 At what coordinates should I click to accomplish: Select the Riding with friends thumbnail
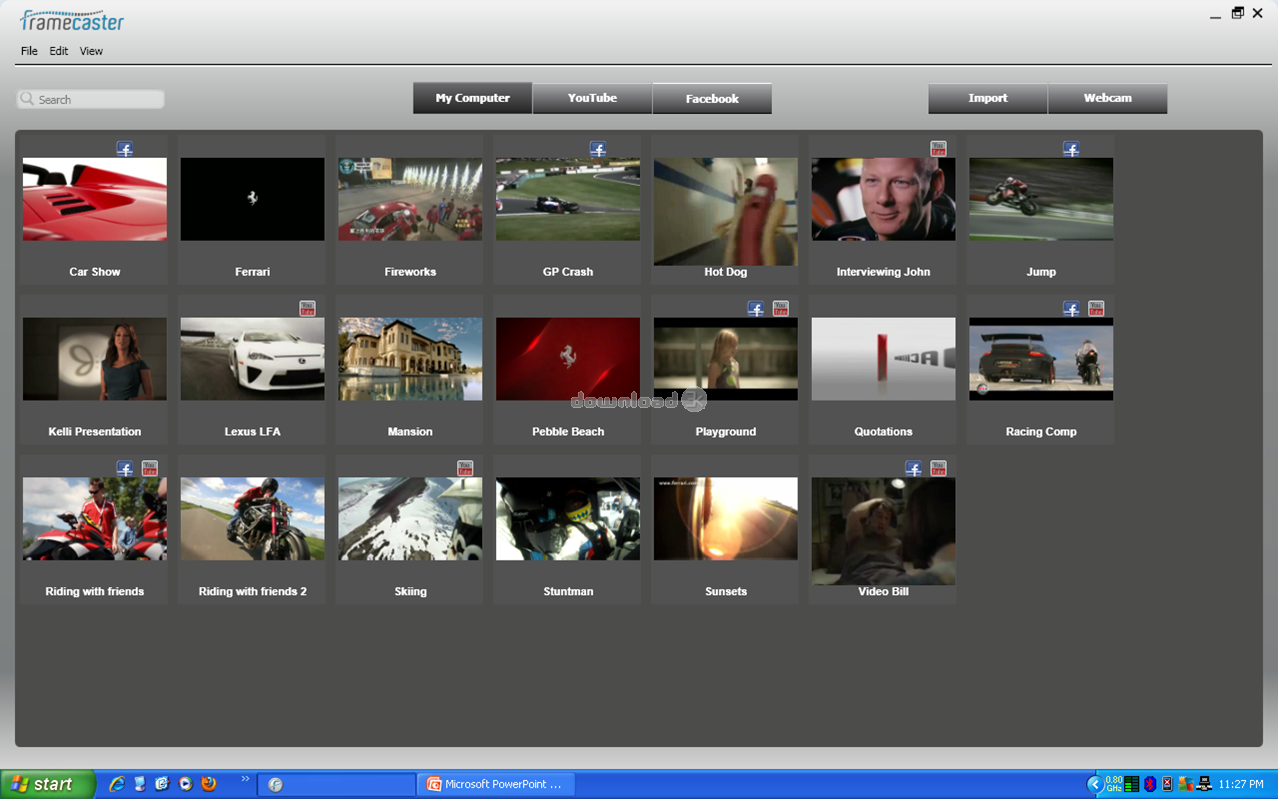[95, 519]
